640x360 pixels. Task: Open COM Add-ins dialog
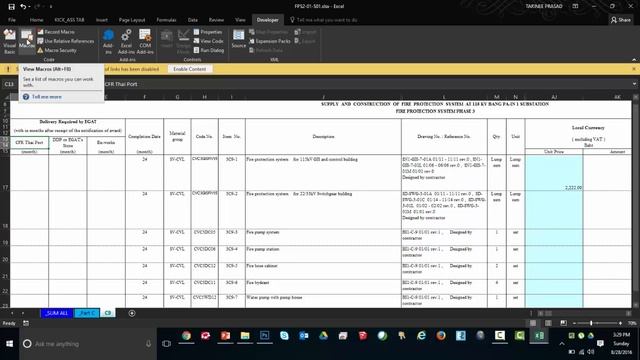point(145,42)
